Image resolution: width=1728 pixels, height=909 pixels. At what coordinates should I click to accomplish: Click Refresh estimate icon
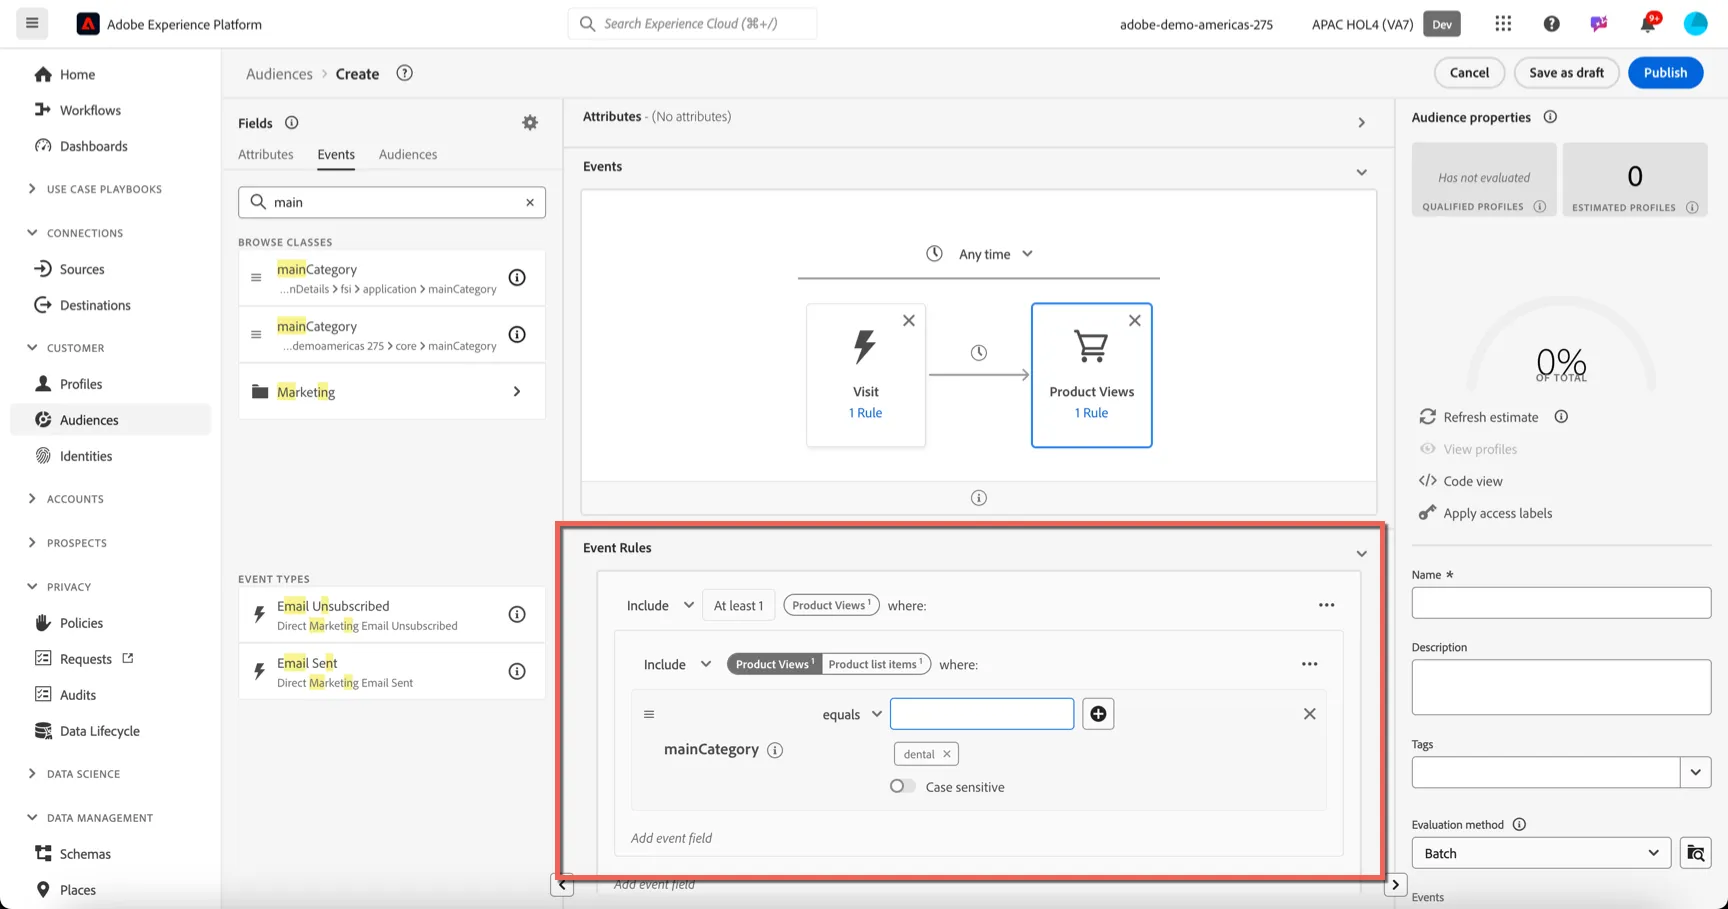pyautogui.click(x=1427, y=417)
